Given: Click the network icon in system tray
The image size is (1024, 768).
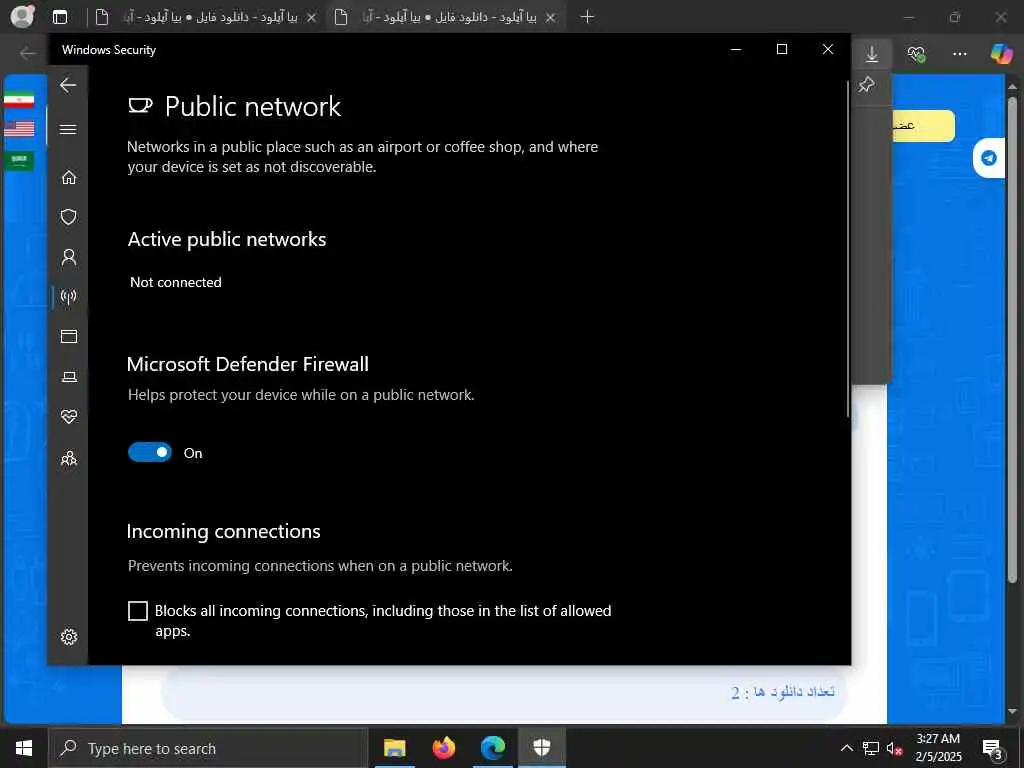Looking at the screenshot, I should coord(871,748).
